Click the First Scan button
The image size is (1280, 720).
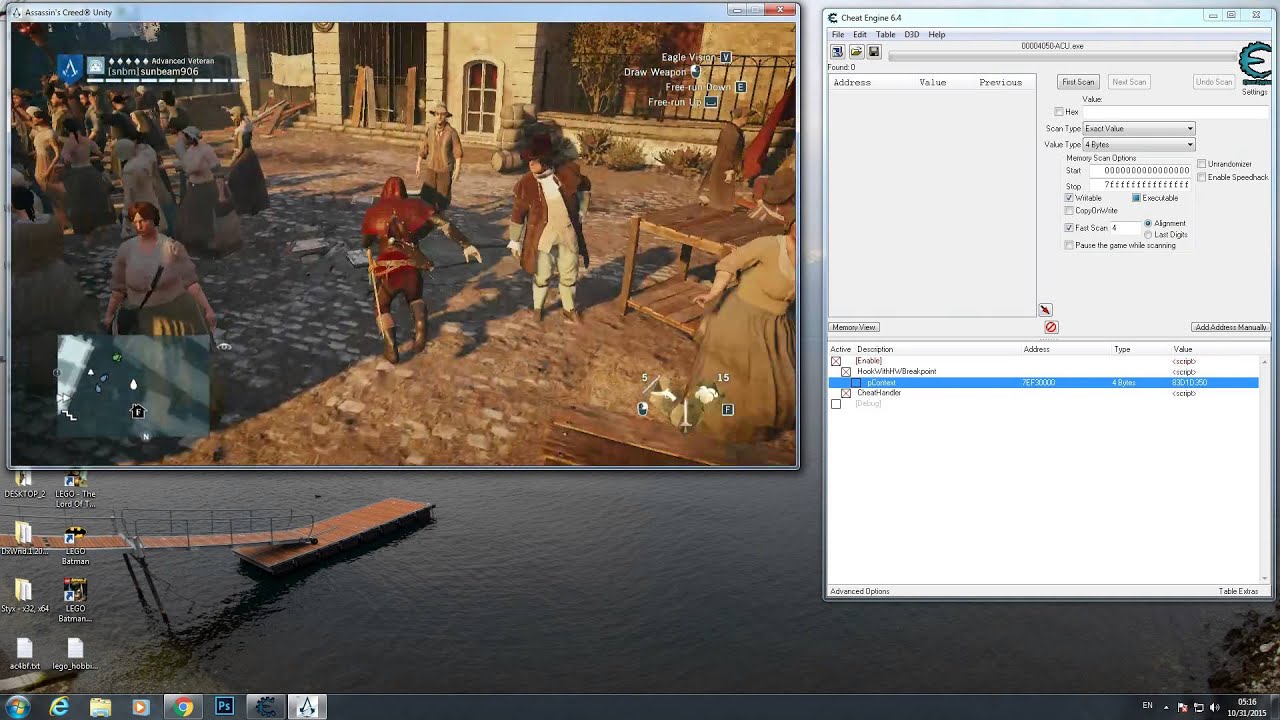(x=1078, y=82)
